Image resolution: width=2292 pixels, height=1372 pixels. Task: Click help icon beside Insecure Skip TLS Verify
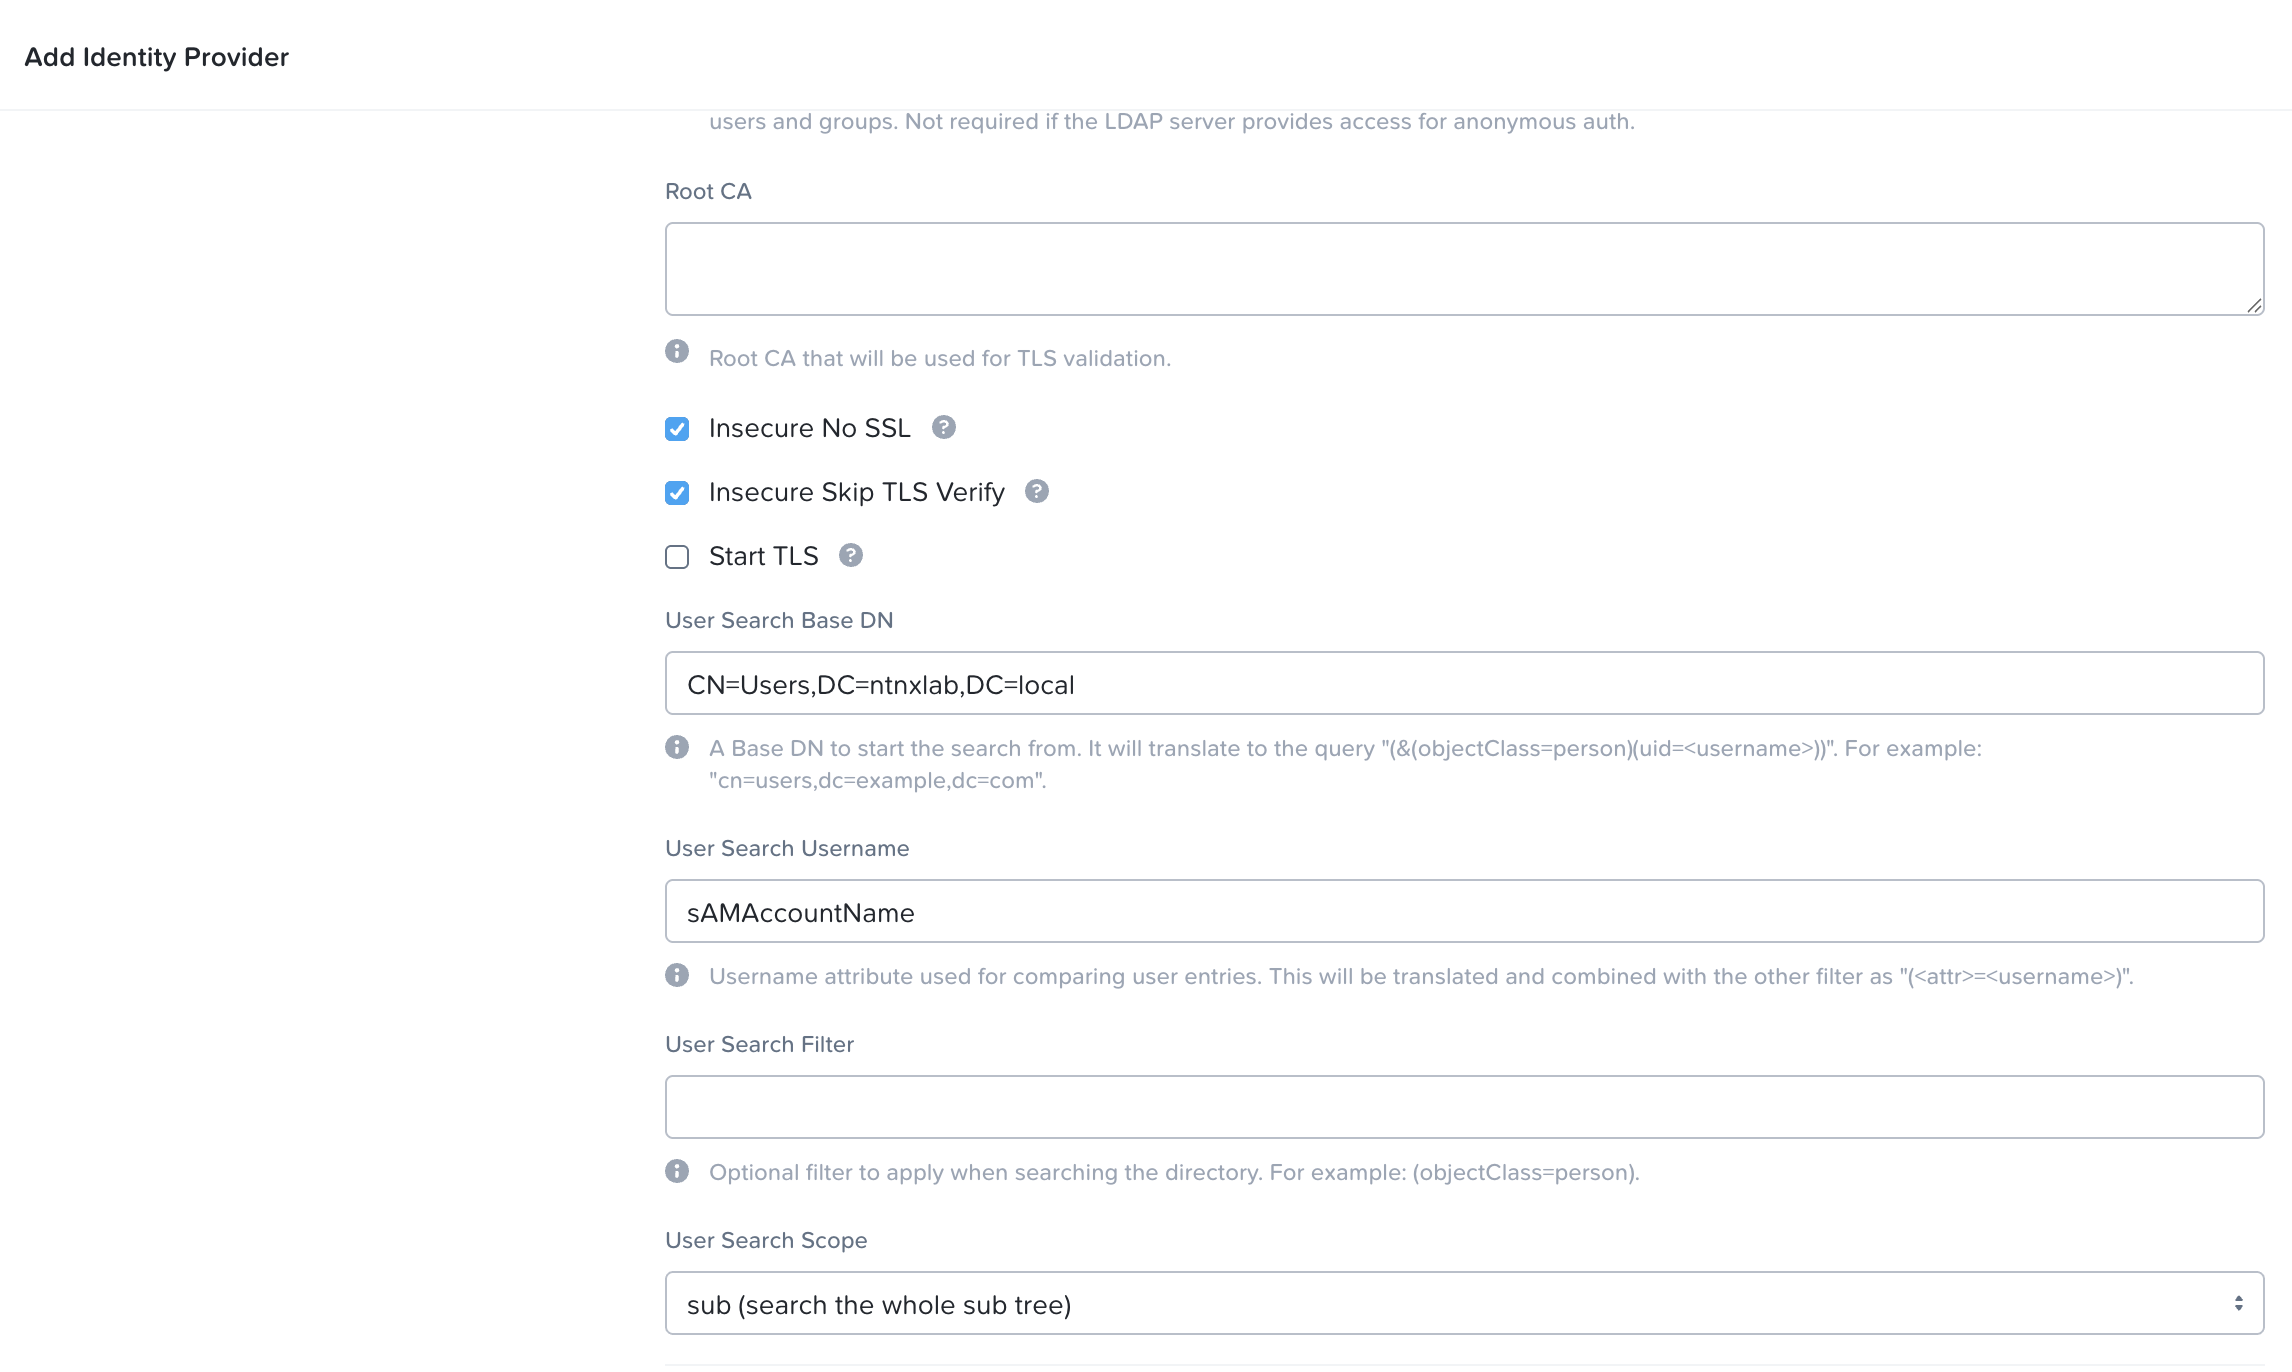pos(1037,492)
